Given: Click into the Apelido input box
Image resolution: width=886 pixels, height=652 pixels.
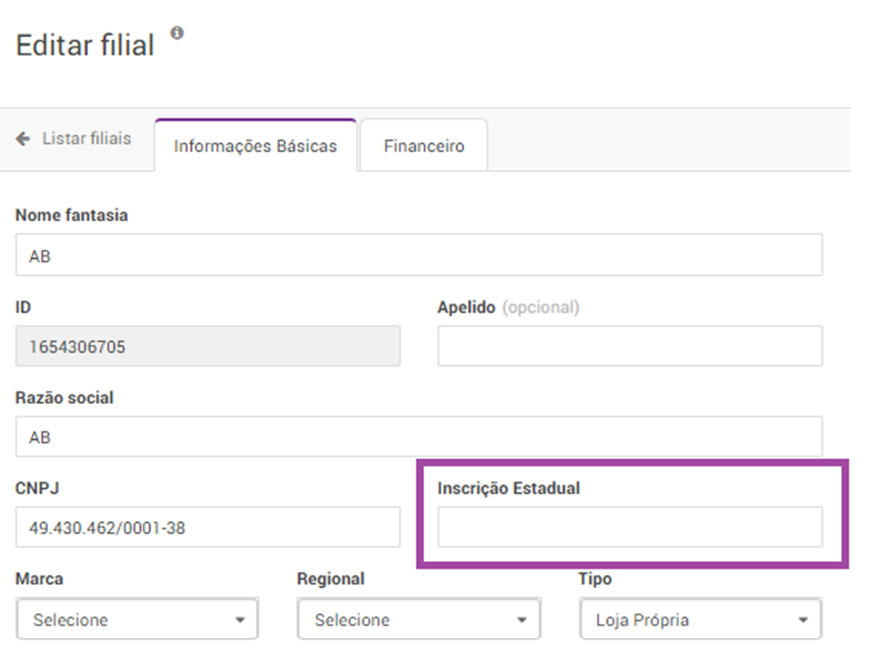Looking at the screenshot, I should pos(630,346).
